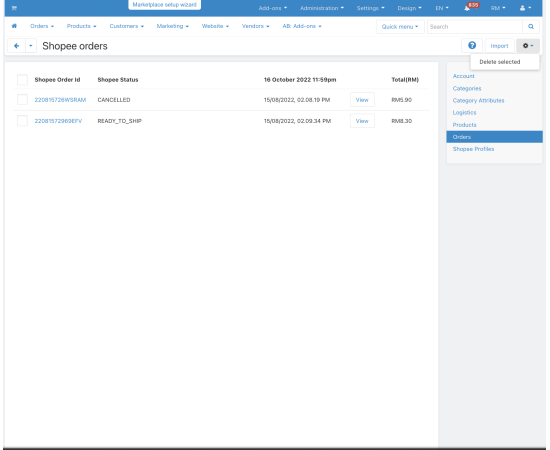Open the Orders menu
The height and width of the screenshot is (450, 550).
[x=42, y=26]
